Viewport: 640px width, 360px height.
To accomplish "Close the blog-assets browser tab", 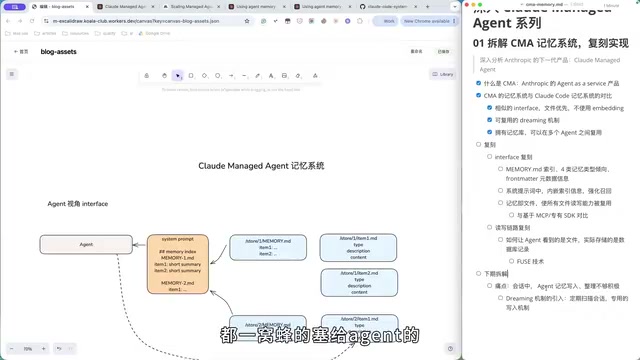I will pos(87,7).
